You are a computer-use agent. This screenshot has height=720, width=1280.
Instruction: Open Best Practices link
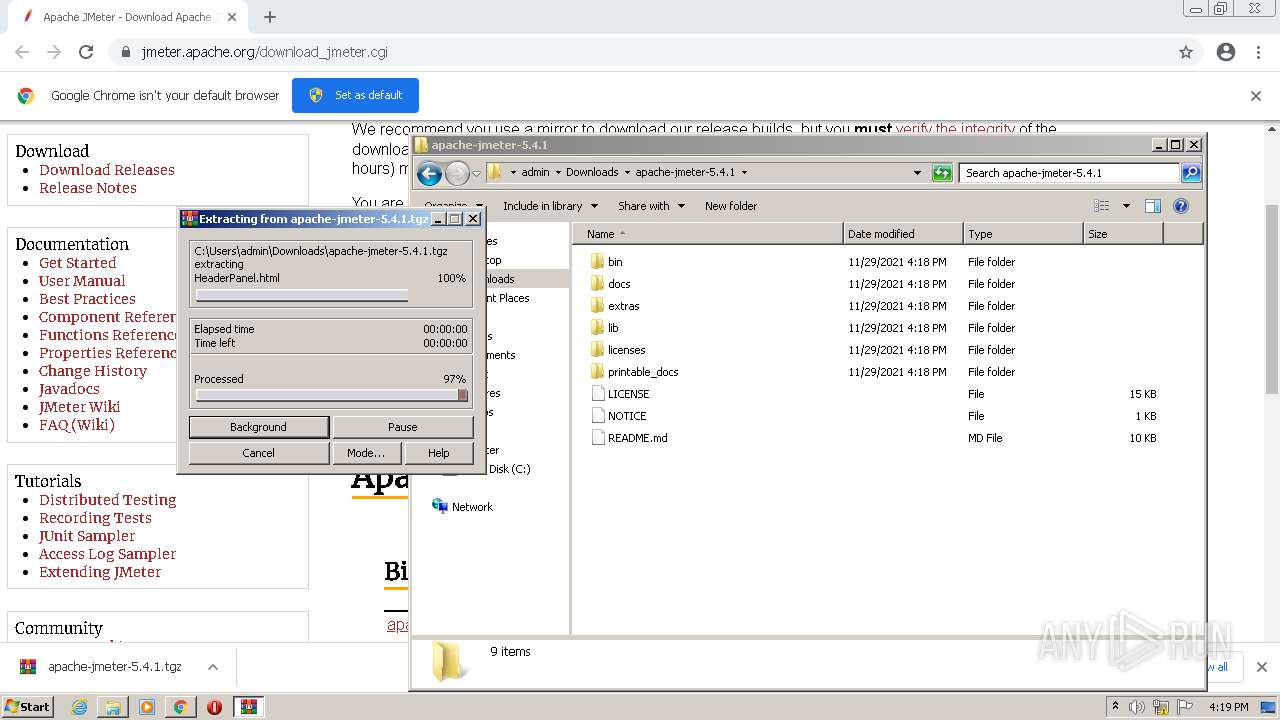[87, 299]
